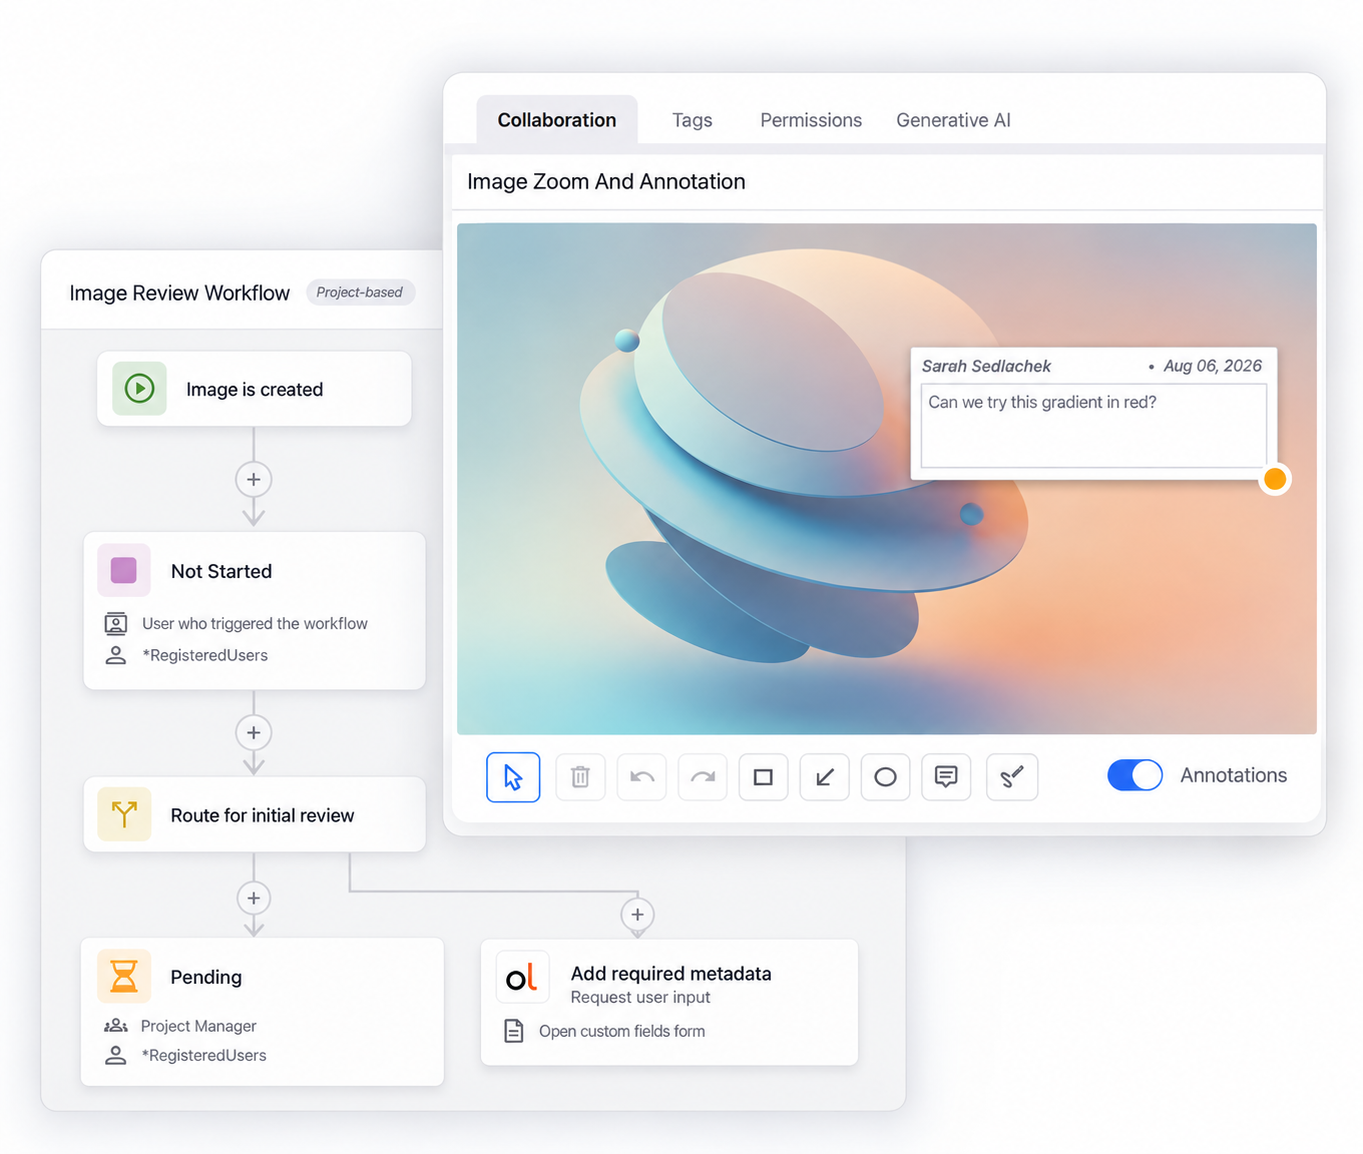Click the 'Image Zoom And Annotation' heading

(x=606, y=181)
